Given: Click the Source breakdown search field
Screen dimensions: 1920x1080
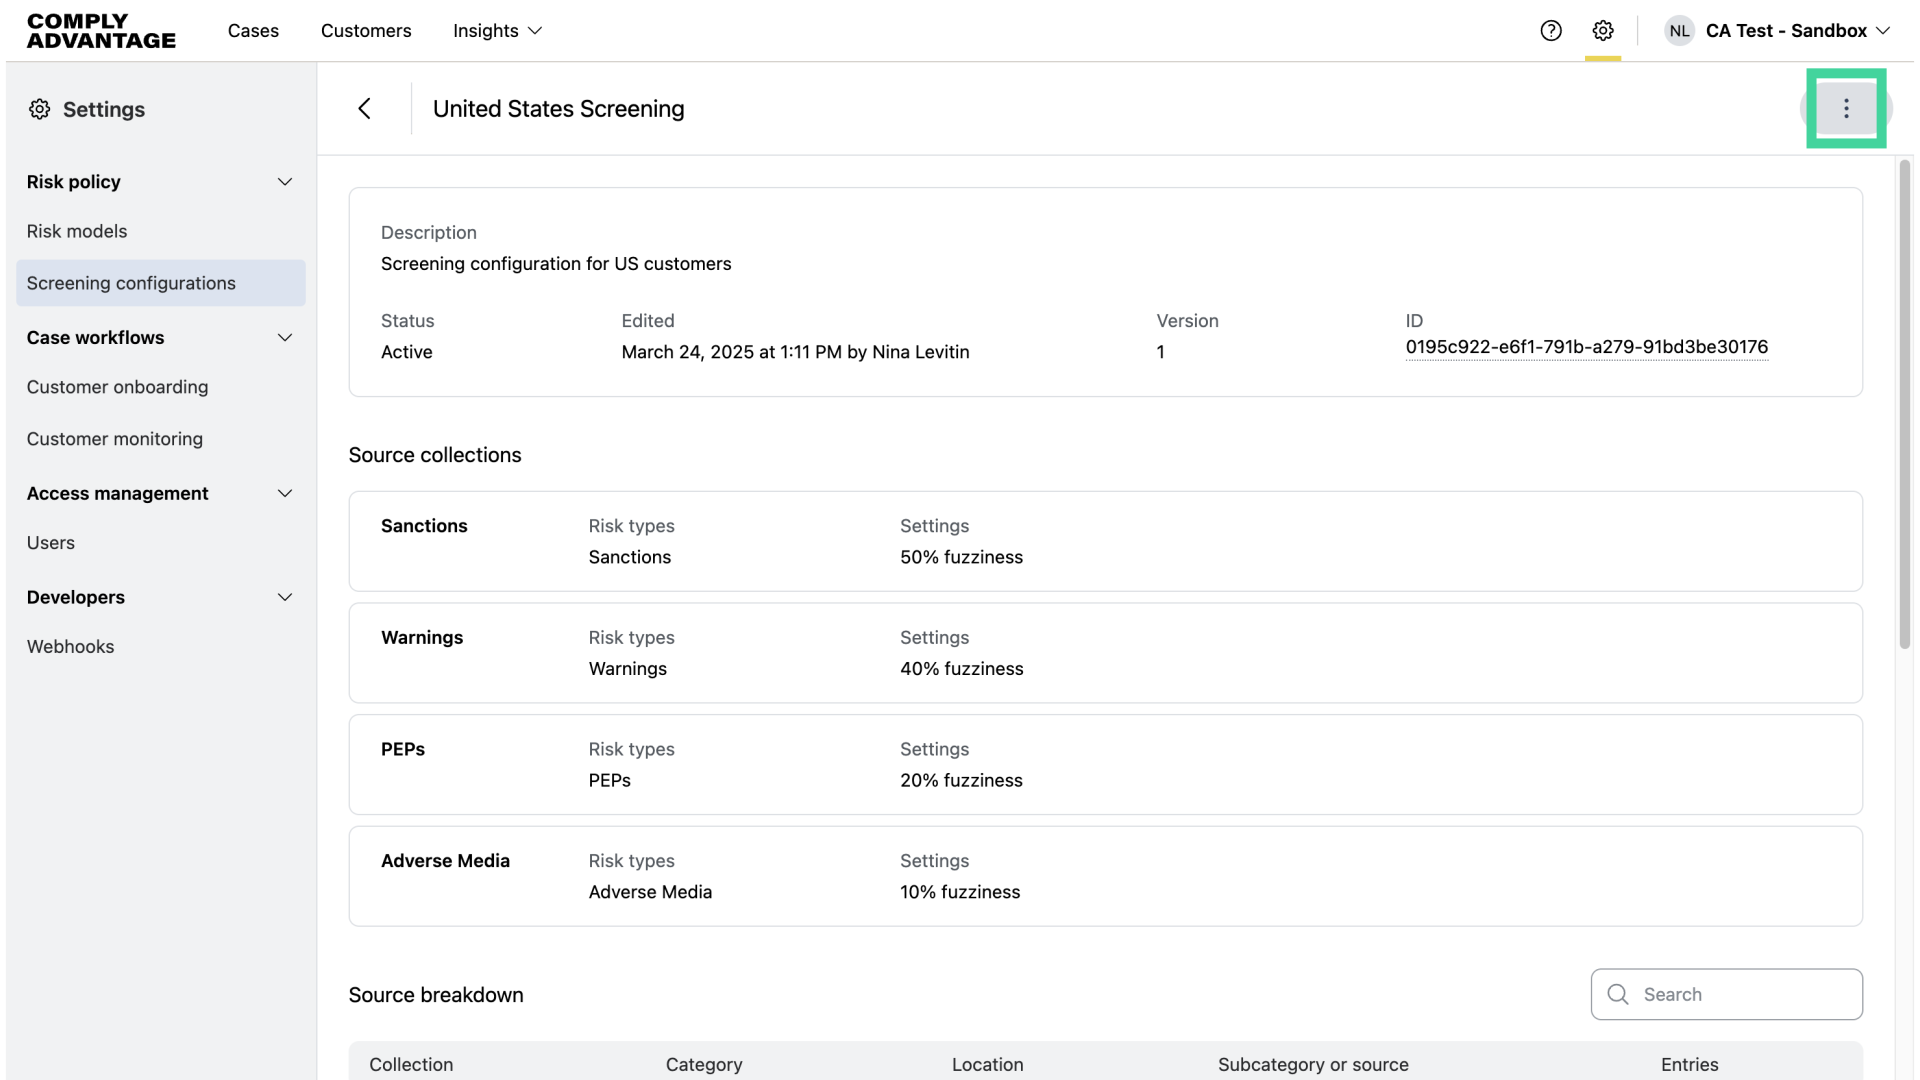Looking at the screenshot, I should pos(1745,994).
